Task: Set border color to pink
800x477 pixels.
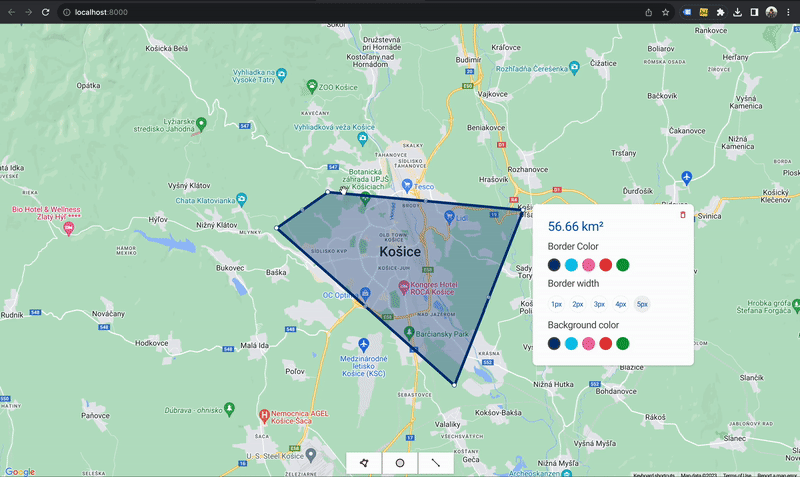Action: [x=588, y=265]
